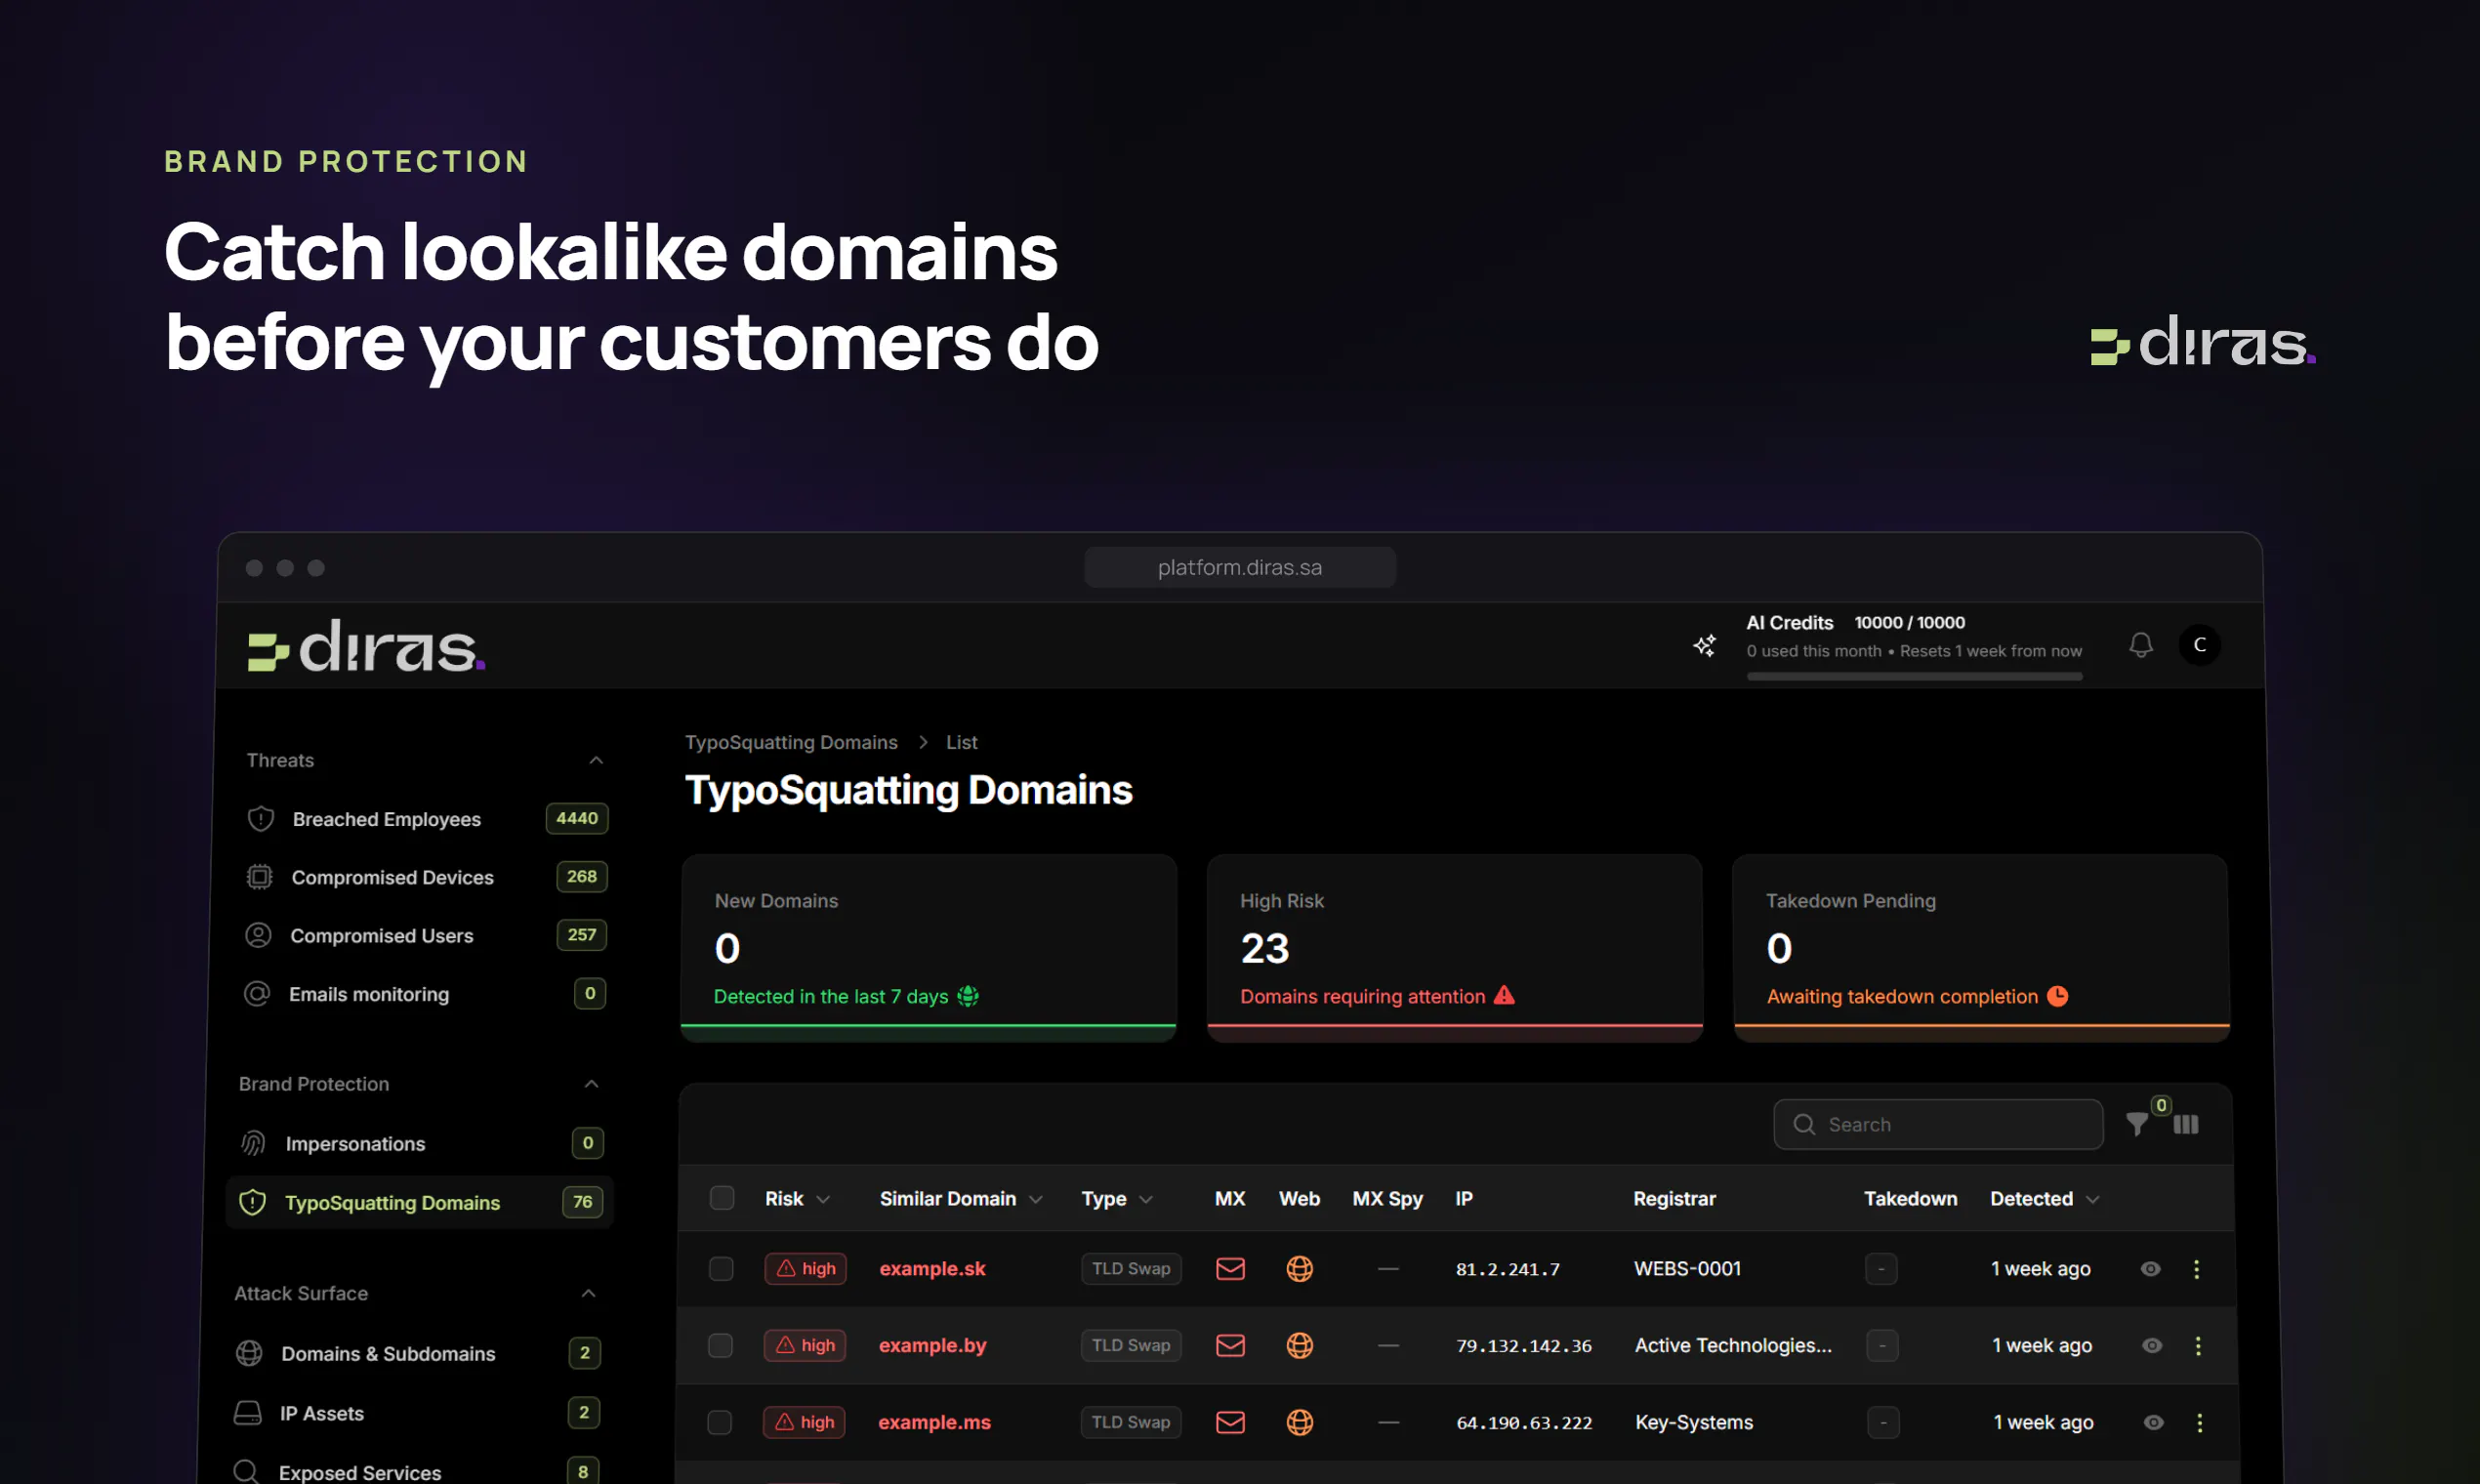Click the Exposed Services magnifier icon
Image resolution: width=2480 pixels, height=1484 pixels.
[246, 1472]
